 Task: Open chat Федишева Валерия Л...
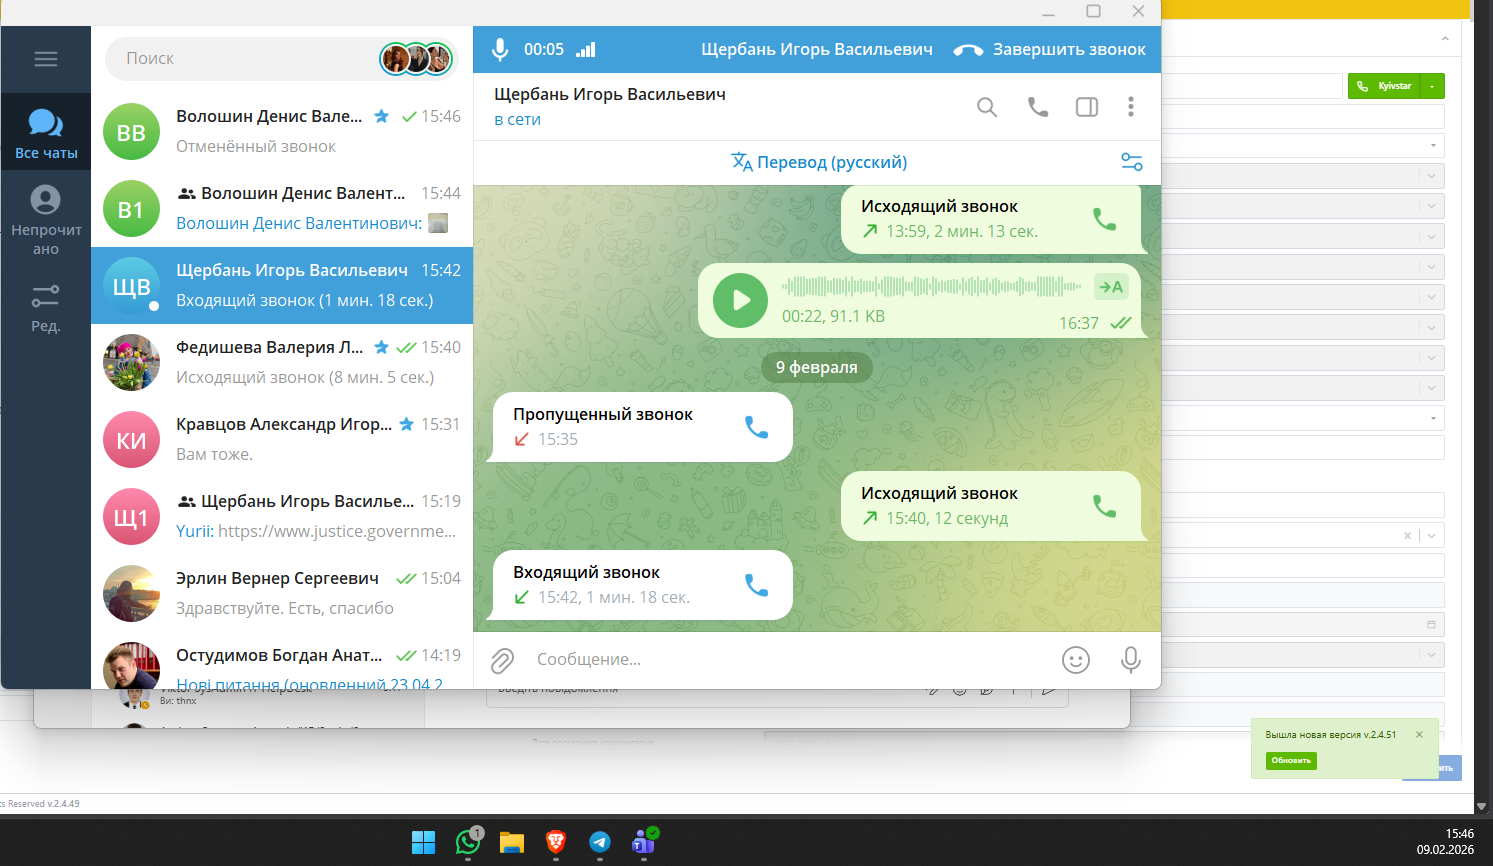(x=282, y=363)
